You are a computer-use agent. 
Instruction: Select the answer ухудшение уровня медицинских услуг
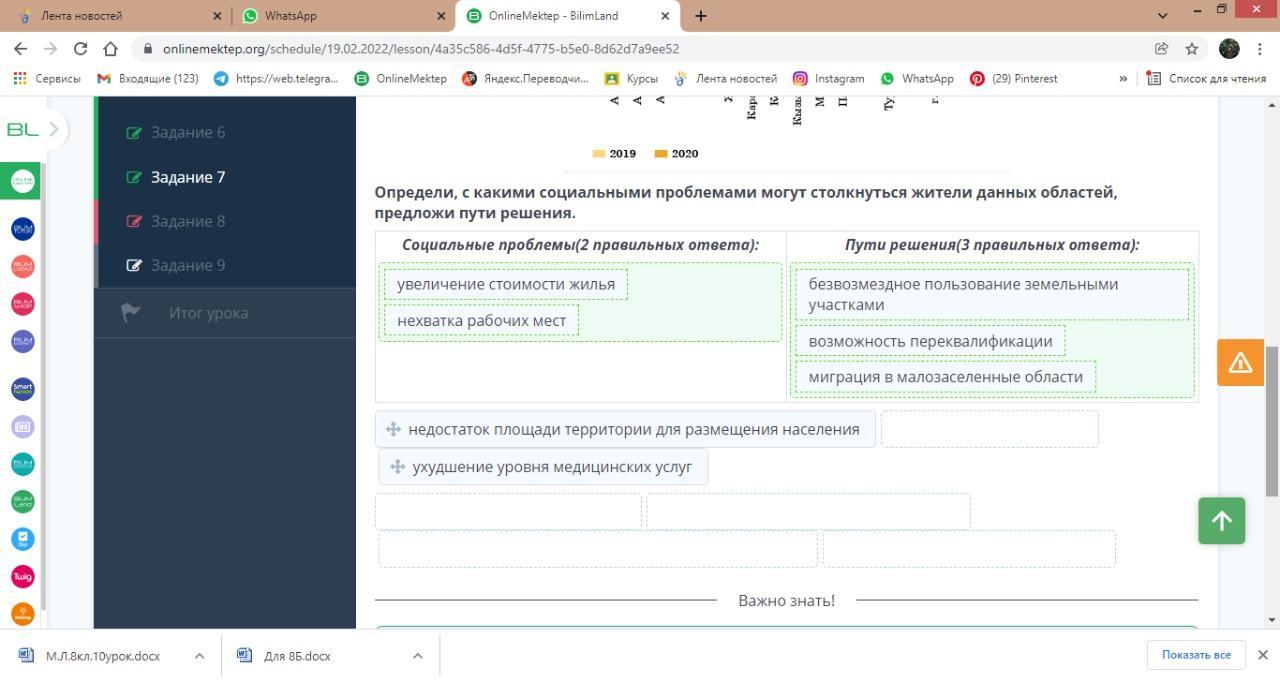[543, 467]
